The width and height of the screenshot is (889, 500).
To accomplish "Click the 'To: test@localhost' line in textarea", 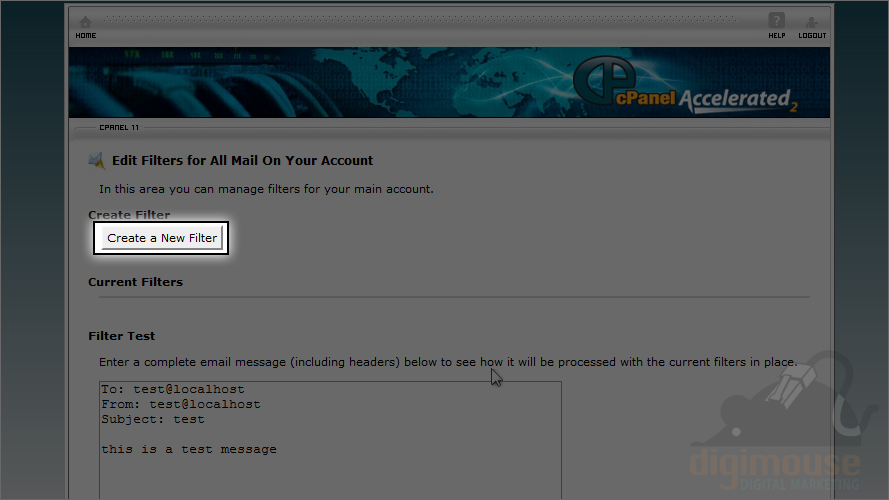I will point(173,389).
